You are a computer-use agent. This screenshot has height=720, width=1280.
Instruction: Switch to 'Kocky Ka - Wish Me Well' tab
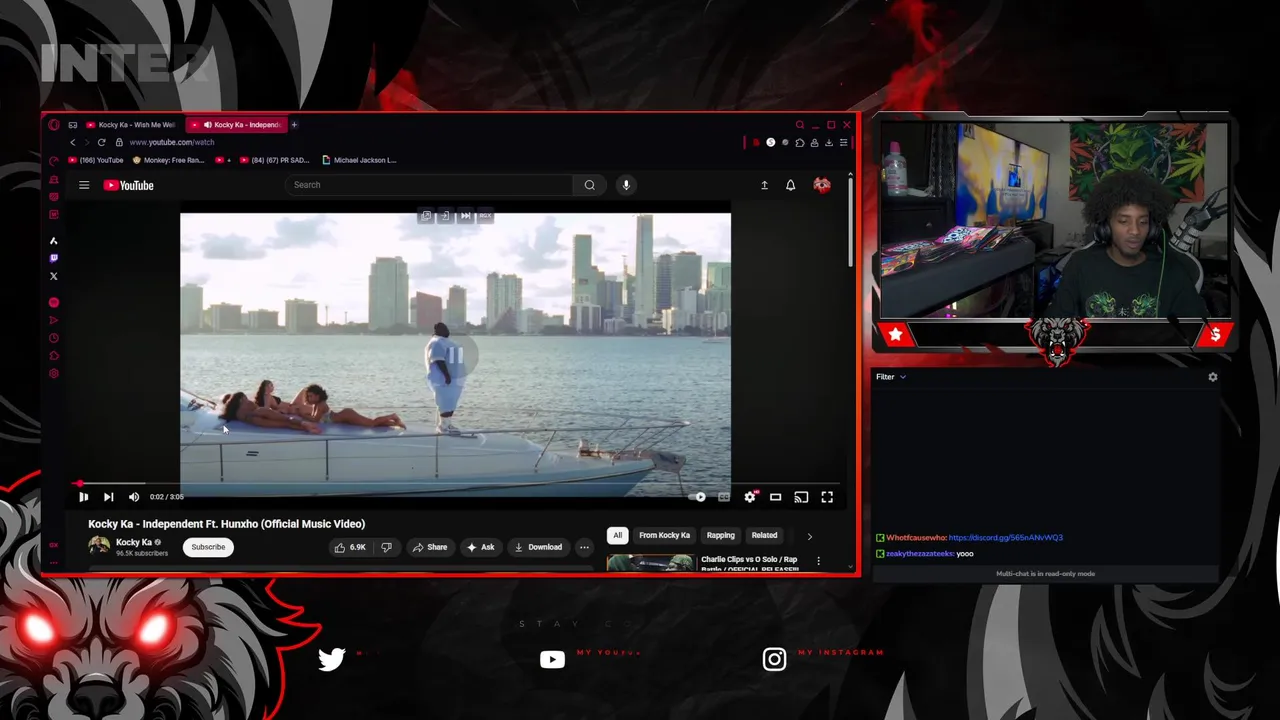(131, 125)
